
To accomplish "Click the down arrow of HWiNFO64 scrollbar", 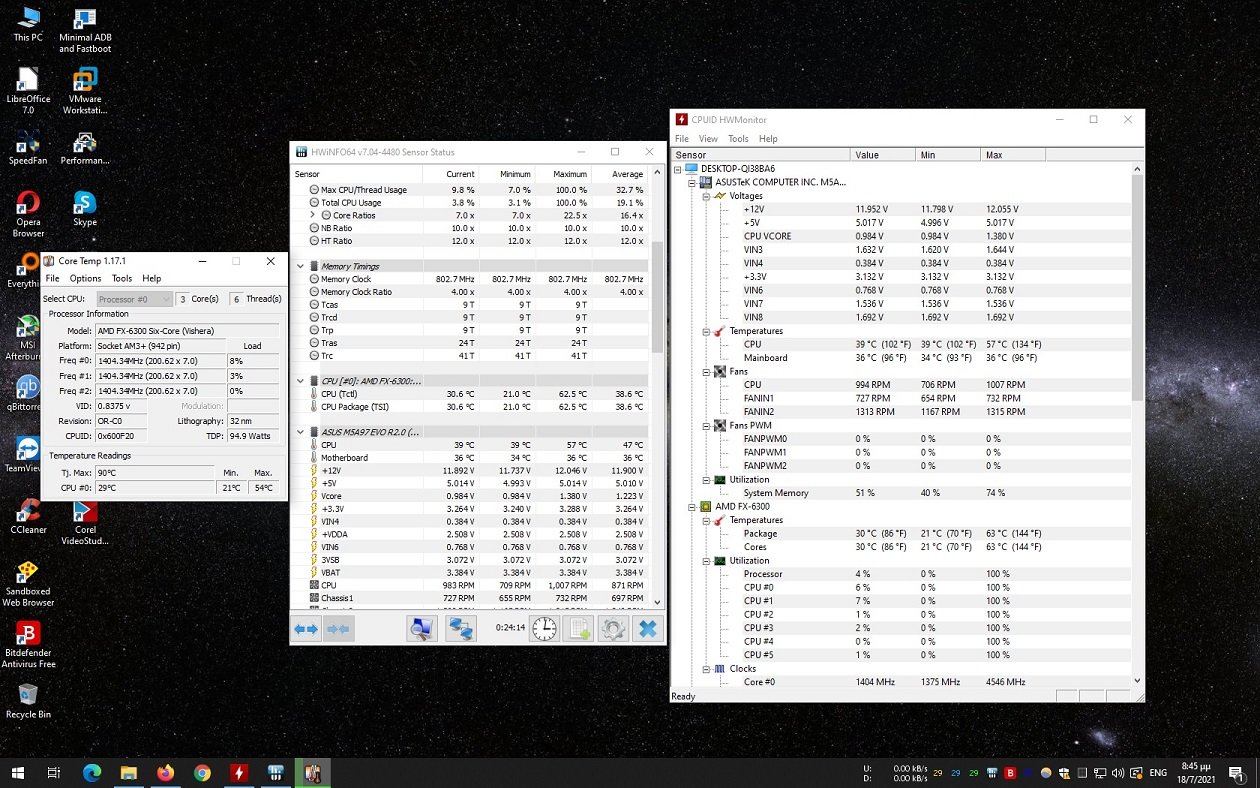I will tap(657, 602).
